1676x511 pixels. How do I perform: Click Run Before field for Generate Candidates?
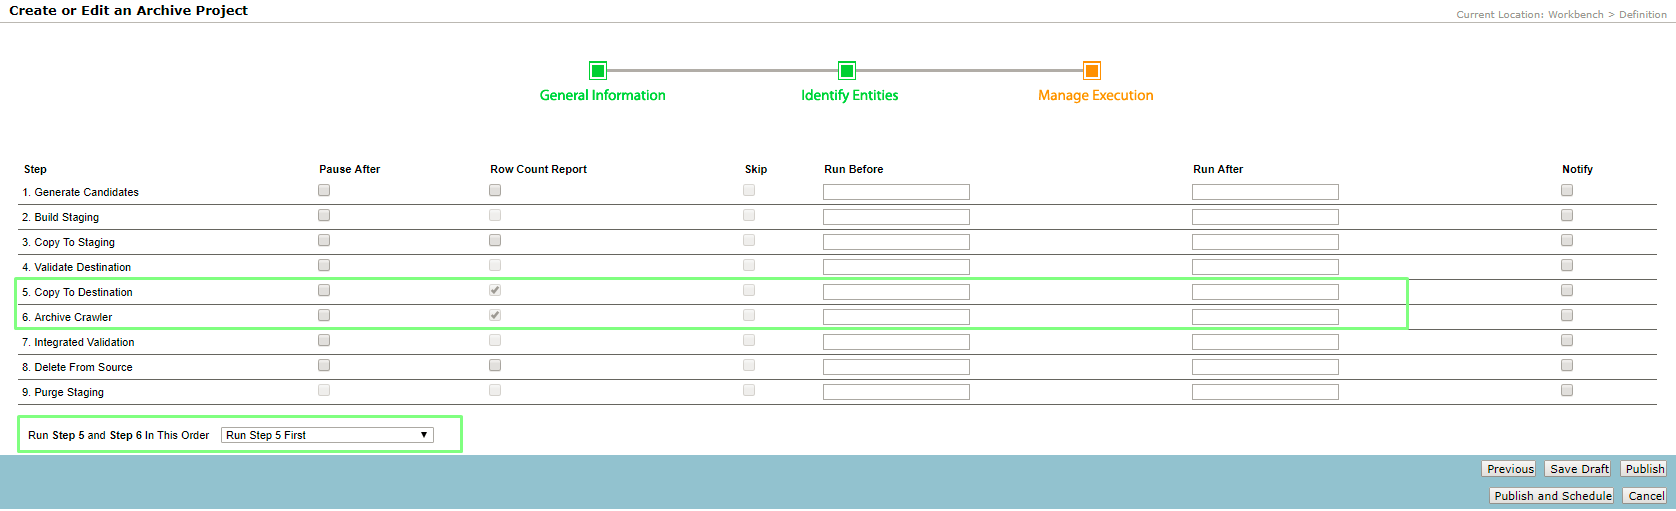click(896, 192)
